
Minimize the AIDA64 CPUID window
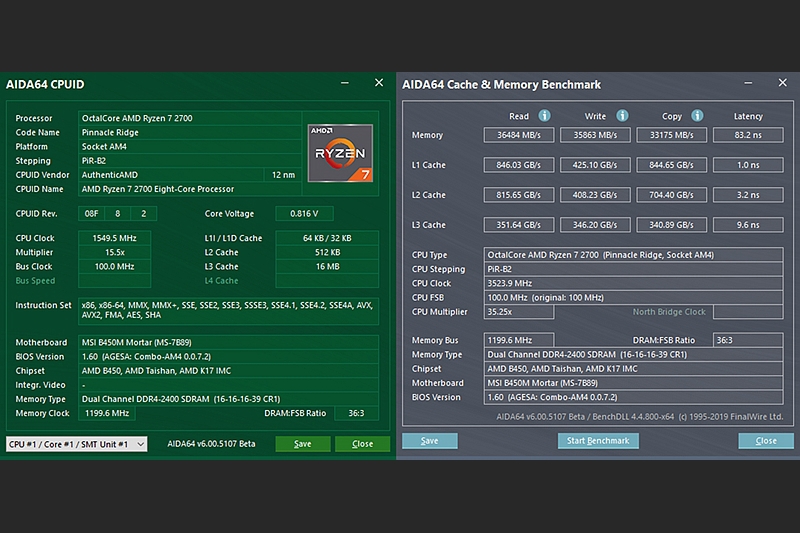[345, 83]
